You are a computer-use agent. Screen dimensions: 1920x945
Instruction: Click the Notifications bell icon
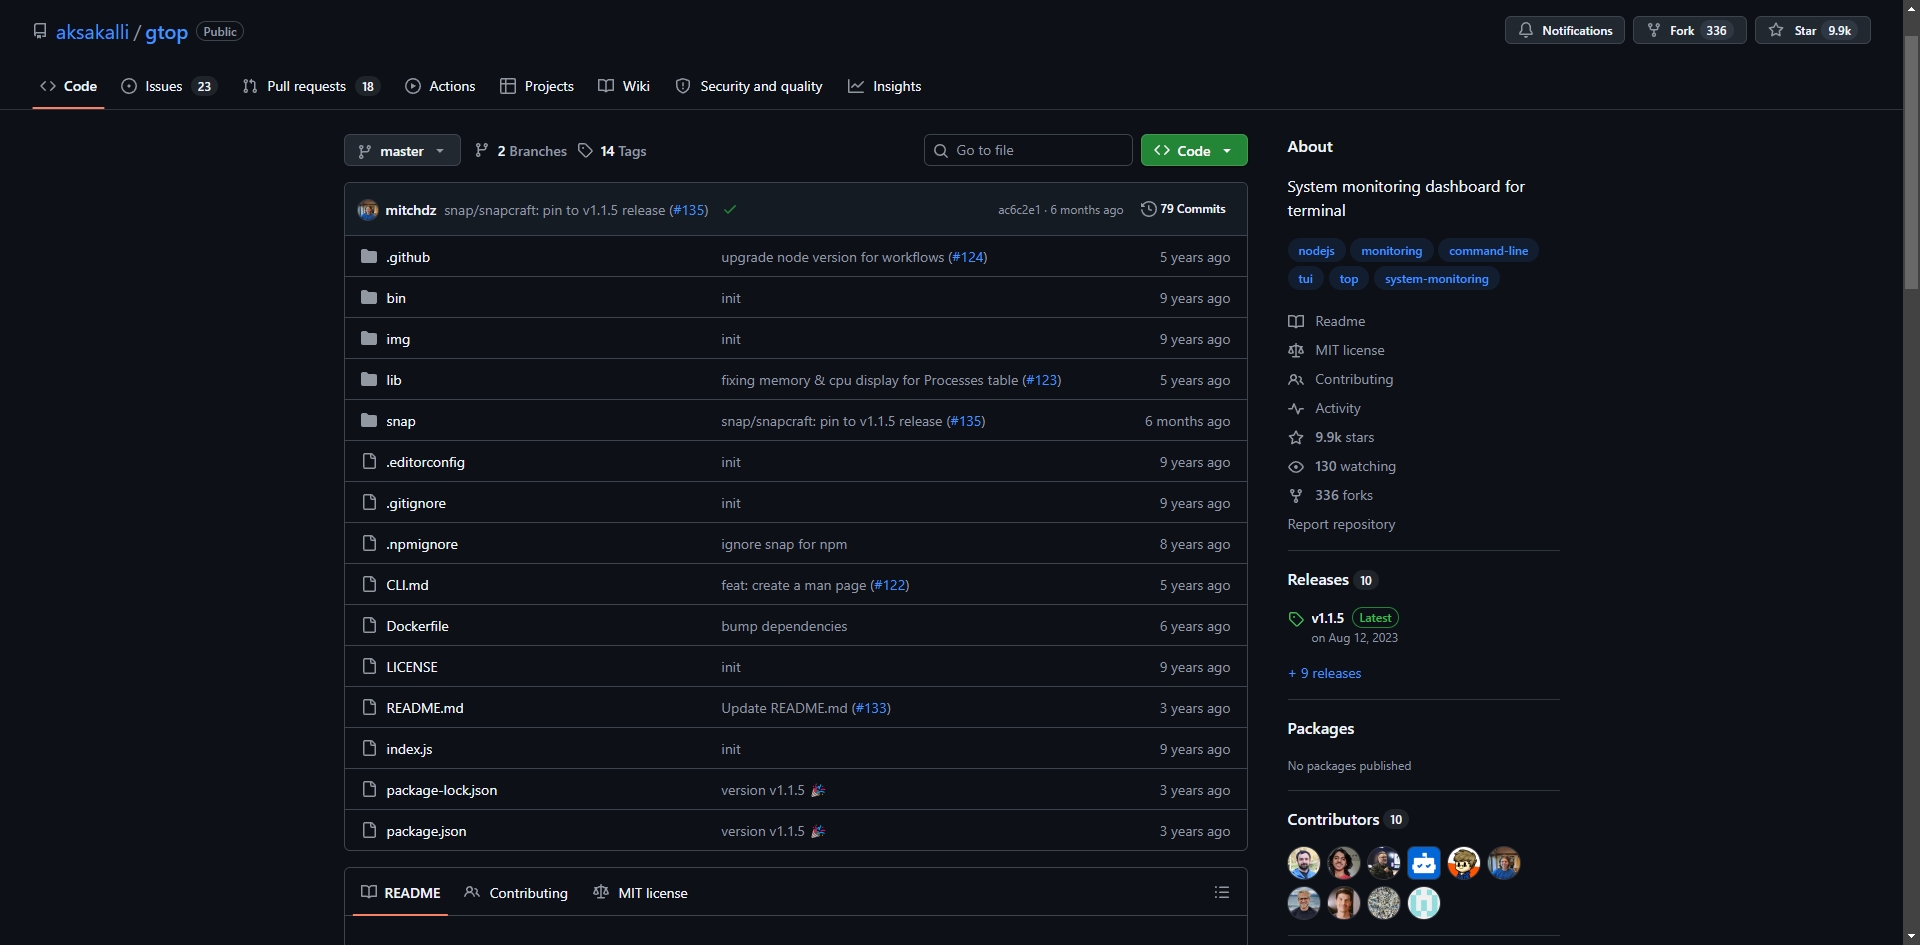(1526, 31)
